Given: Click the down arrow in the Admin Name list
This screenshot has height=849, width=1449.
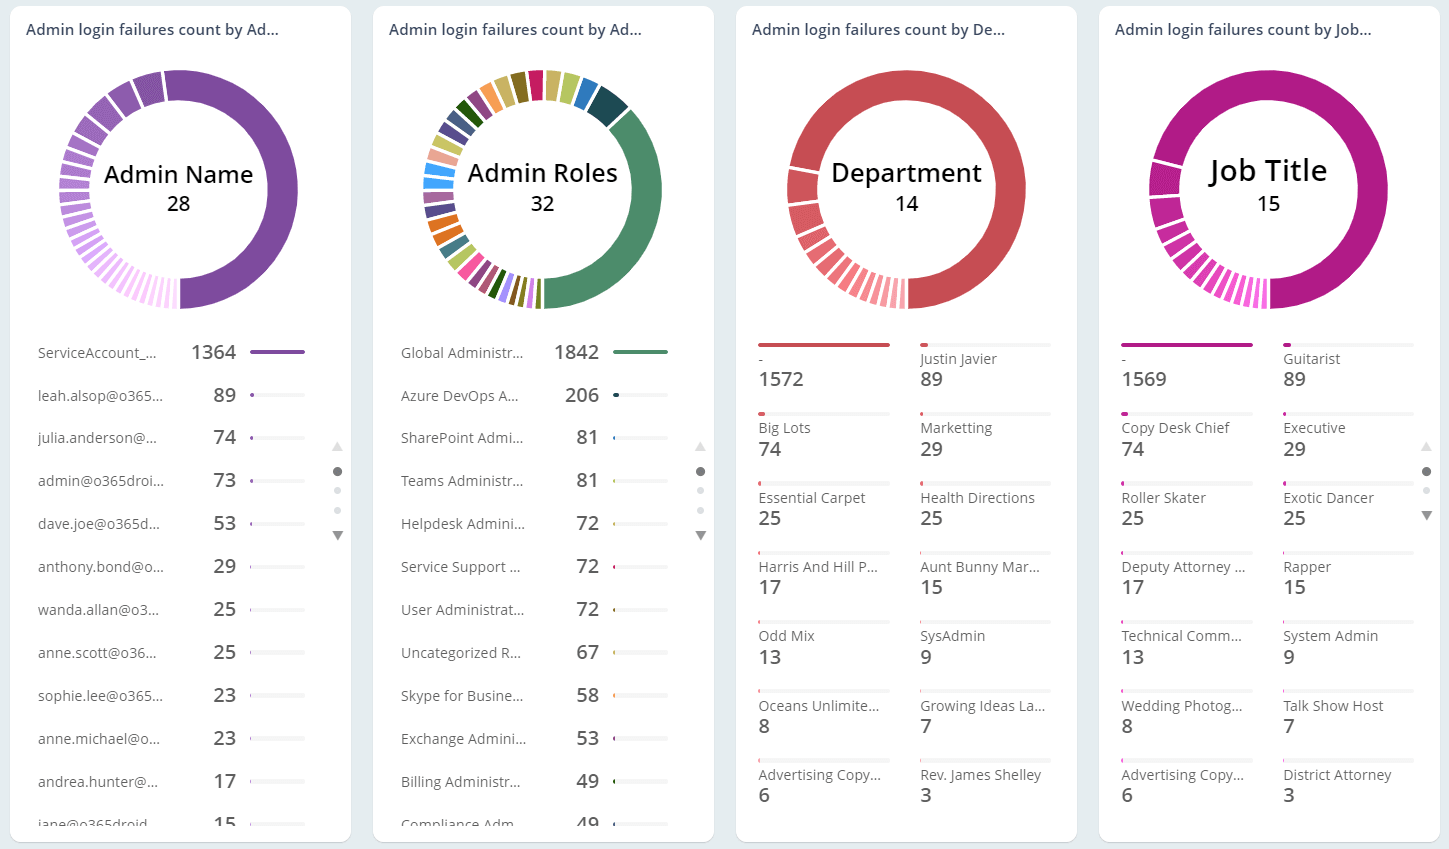Looking at the screenshot, I should [x=337, y=535].
